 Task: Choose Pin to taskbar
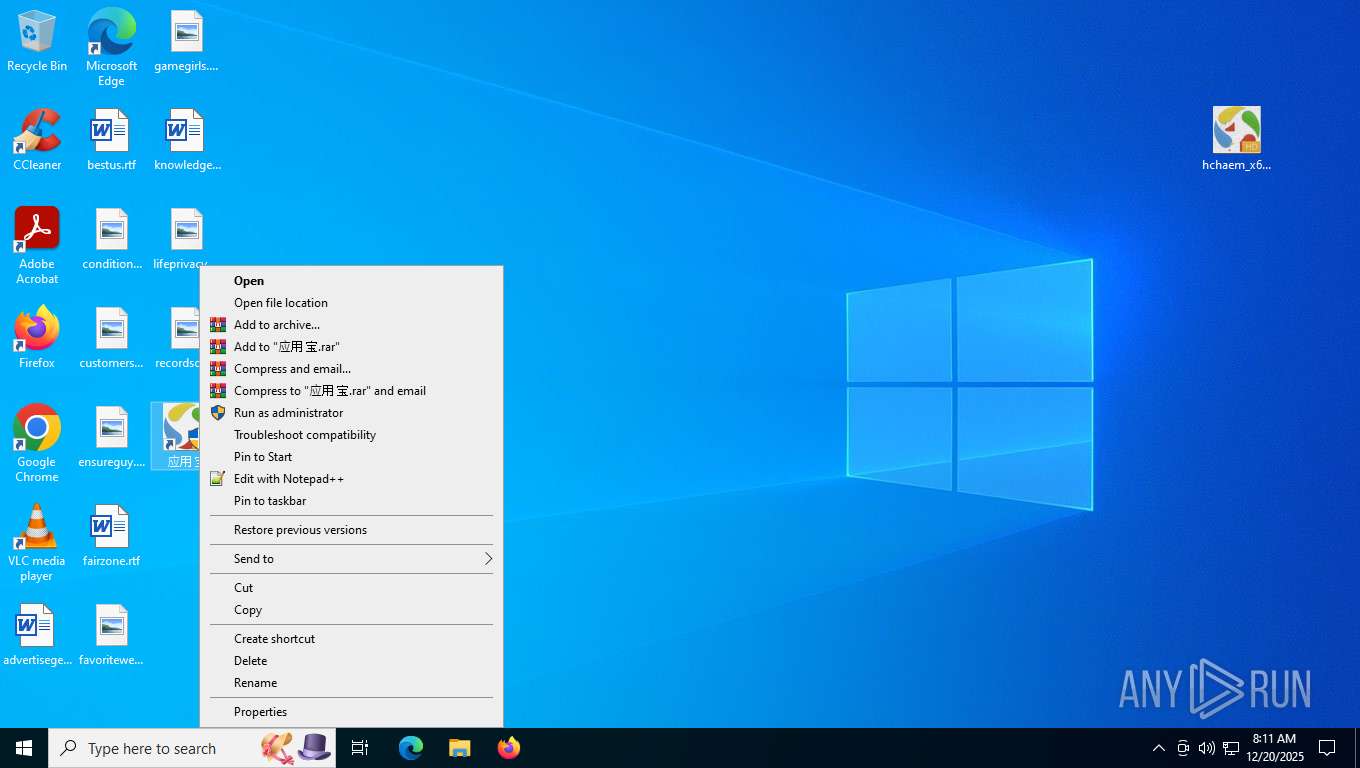pos(351,501)
